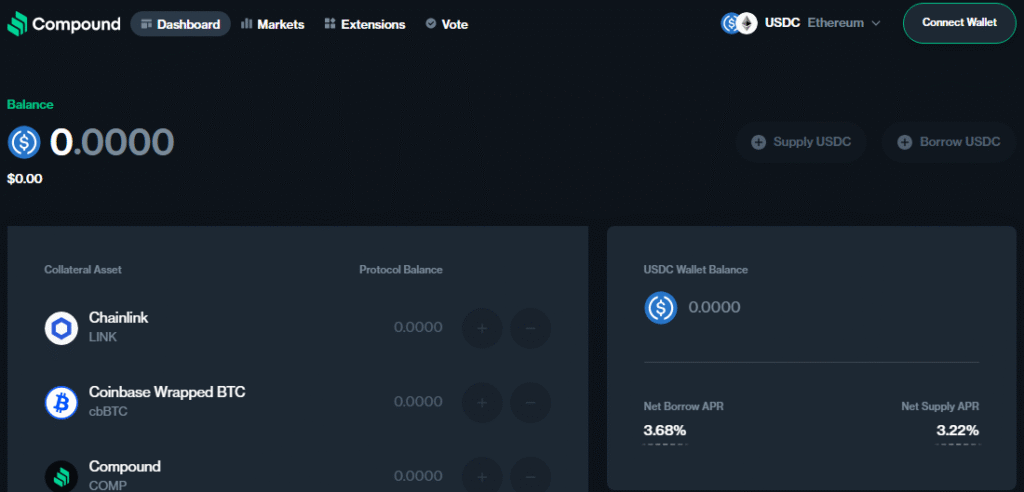The image size is (1024, 492).
Task: Click the Collateral Asset column header
Action: 83,270
